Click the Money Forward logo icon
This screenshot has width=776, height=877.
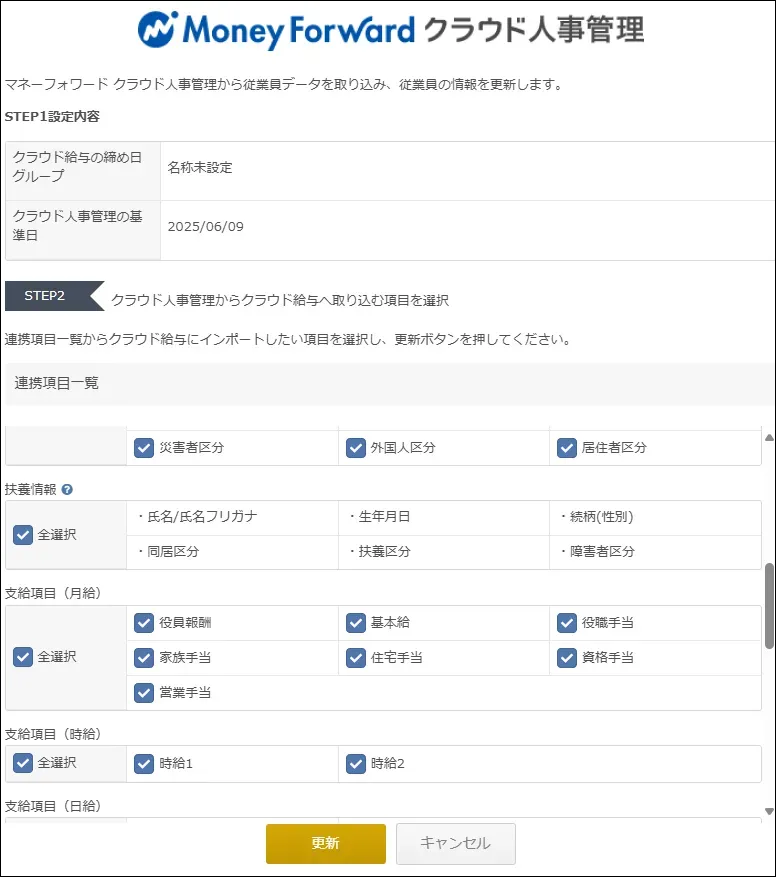[x=158, y=30]
